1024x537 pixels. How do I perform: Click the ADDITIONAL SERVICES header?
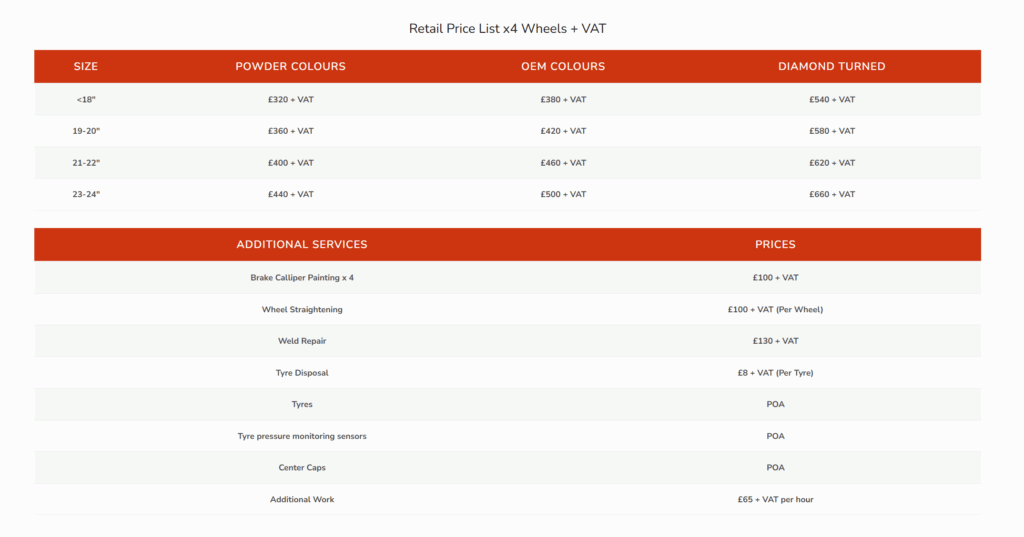click(301, 244)
